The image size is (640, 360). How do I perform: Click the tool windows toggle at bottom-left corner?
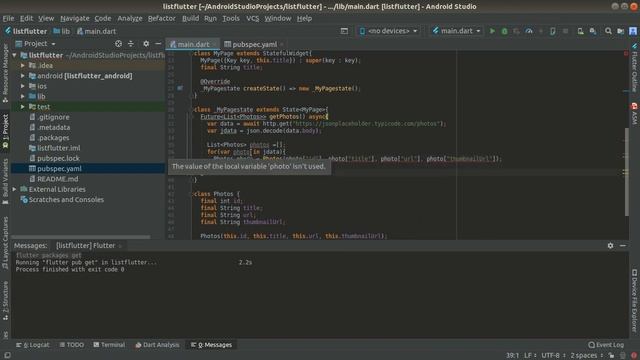pyautogui.click(x=7, y=356)
